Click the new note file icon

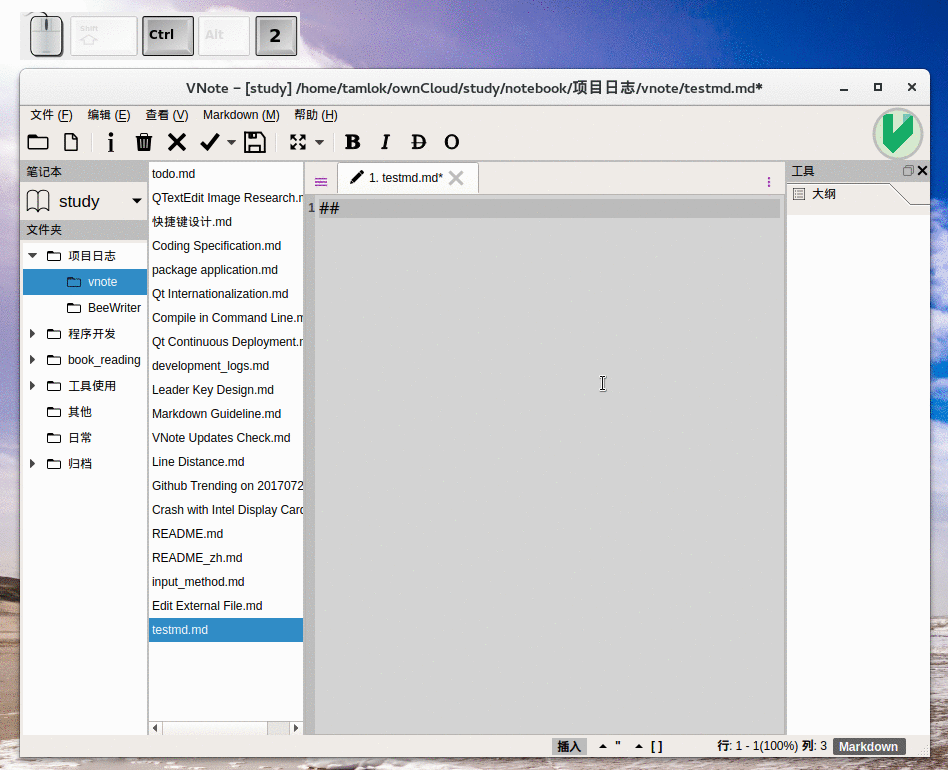tap(71, 142)
